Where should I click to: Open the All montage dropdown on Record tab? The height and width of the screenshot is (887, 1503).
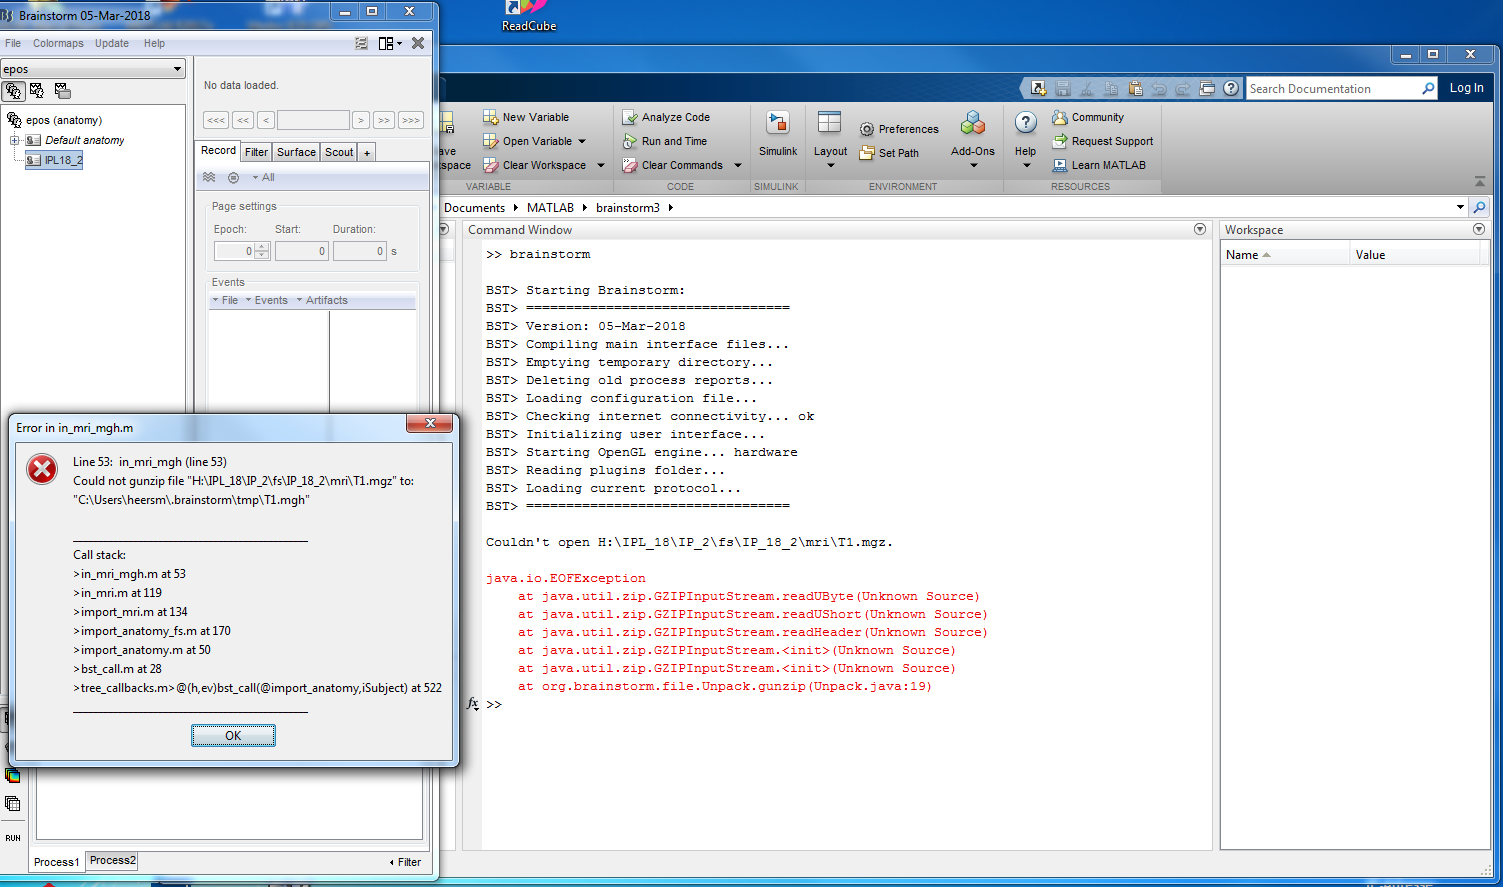point(262,176)
